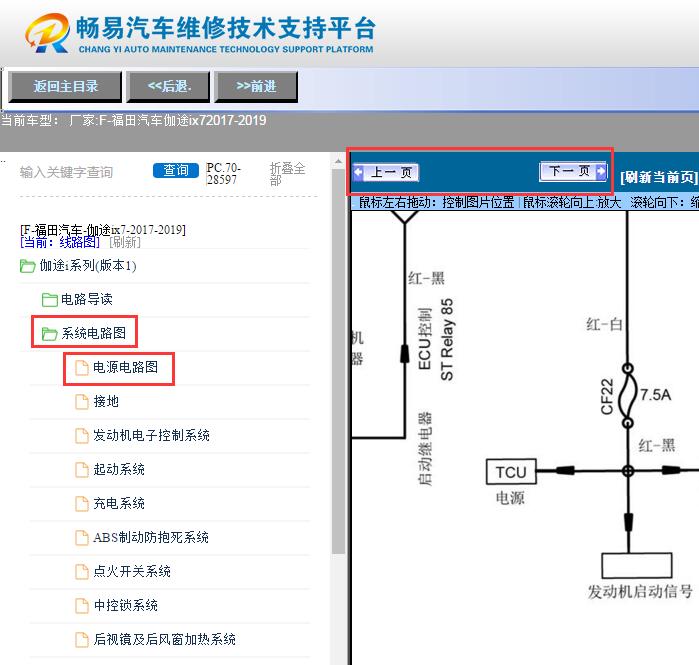The image size is (699, 665).
Task: Click the 畅易 platform logo icon
Action: point(48,33)
